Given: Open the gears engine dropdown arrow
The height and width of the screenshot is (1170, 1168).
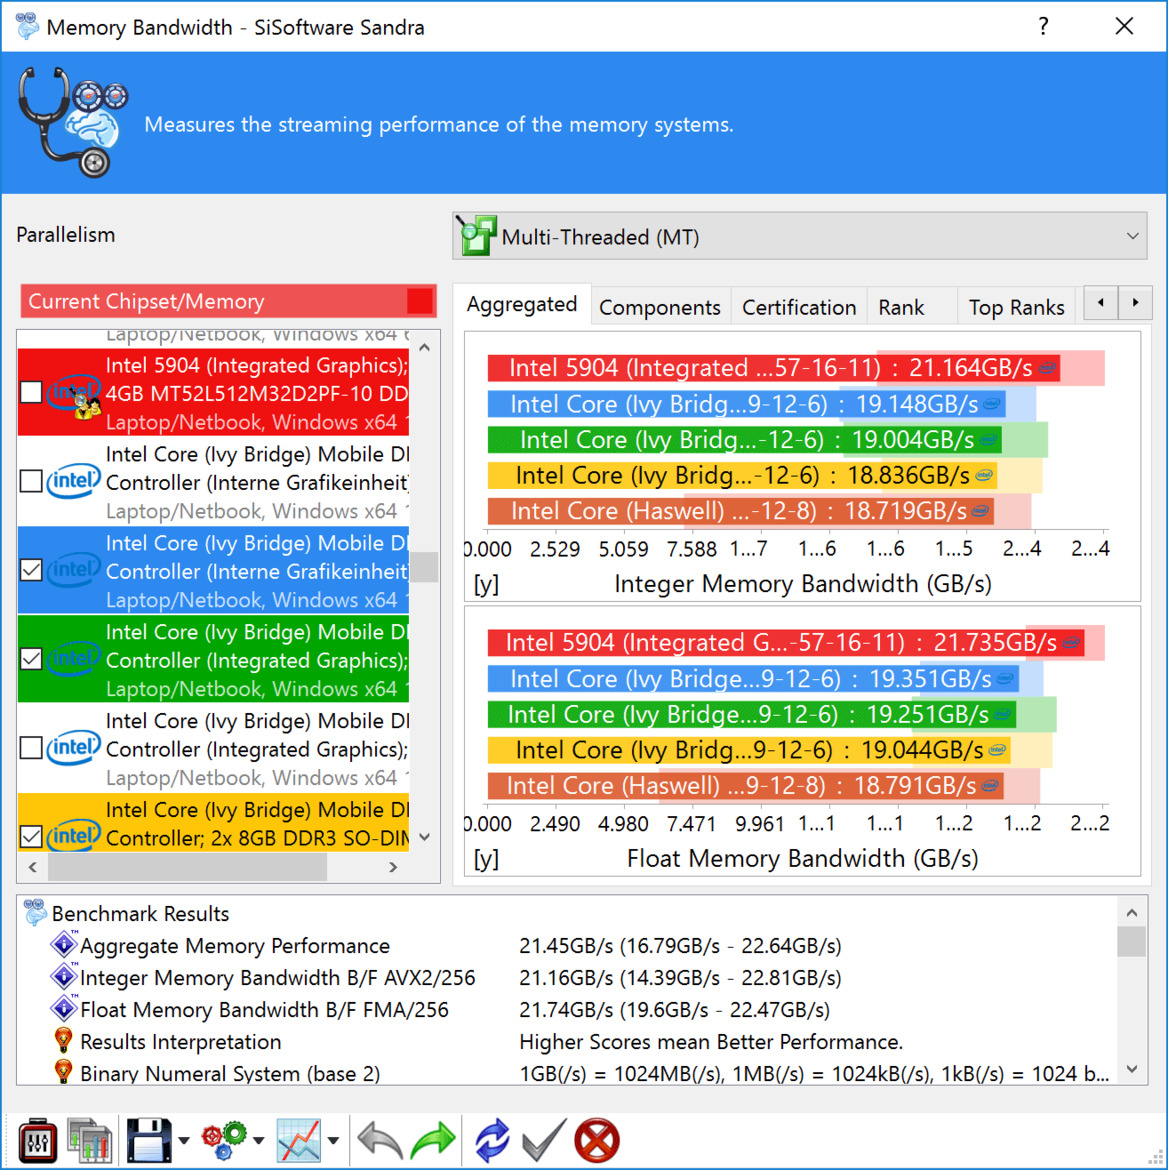Looking at the screenshot, I should click(x=259, y=1139).
